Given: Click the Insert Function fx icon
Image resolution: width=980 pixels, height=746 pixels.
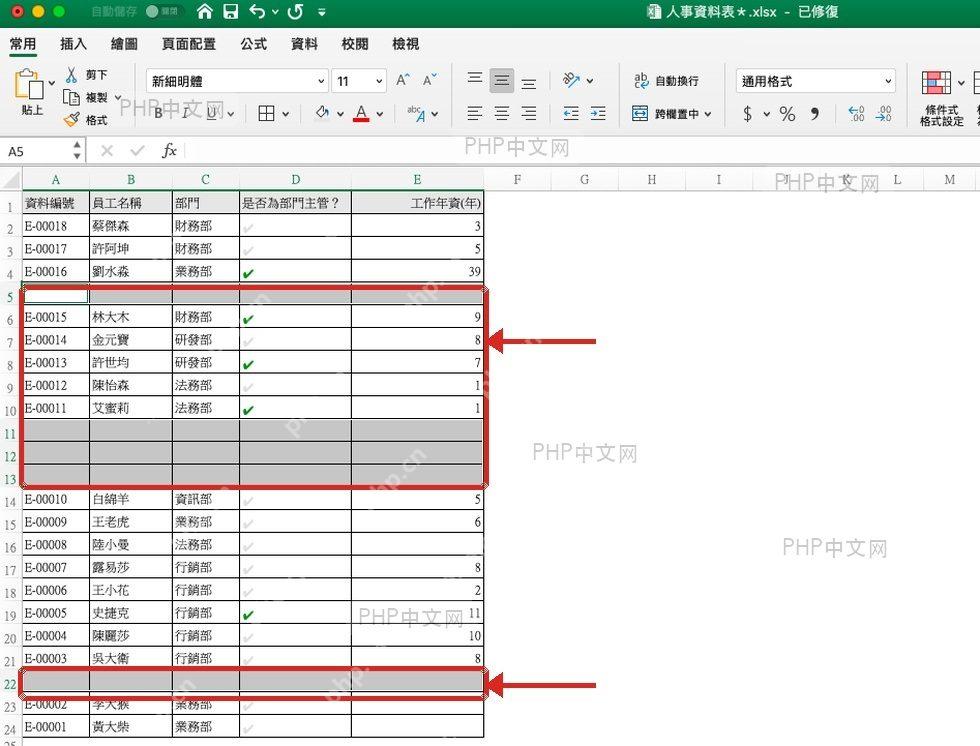Looking at the screenshot, I should [x=169, y=151].
